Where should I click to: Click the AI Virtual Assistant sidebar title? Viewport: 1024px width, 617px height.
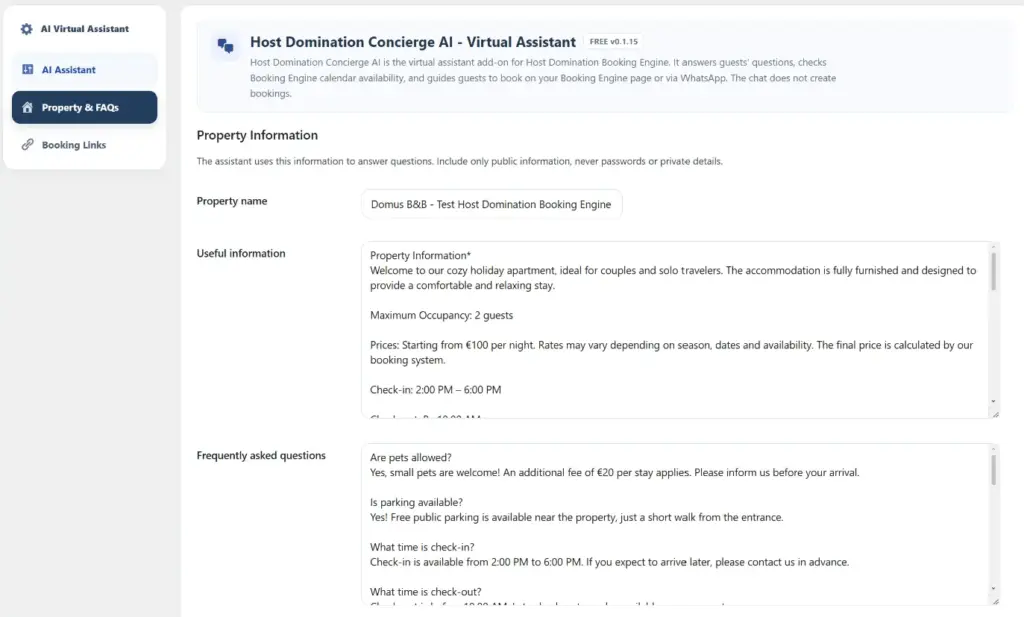[x=85, y=29]
